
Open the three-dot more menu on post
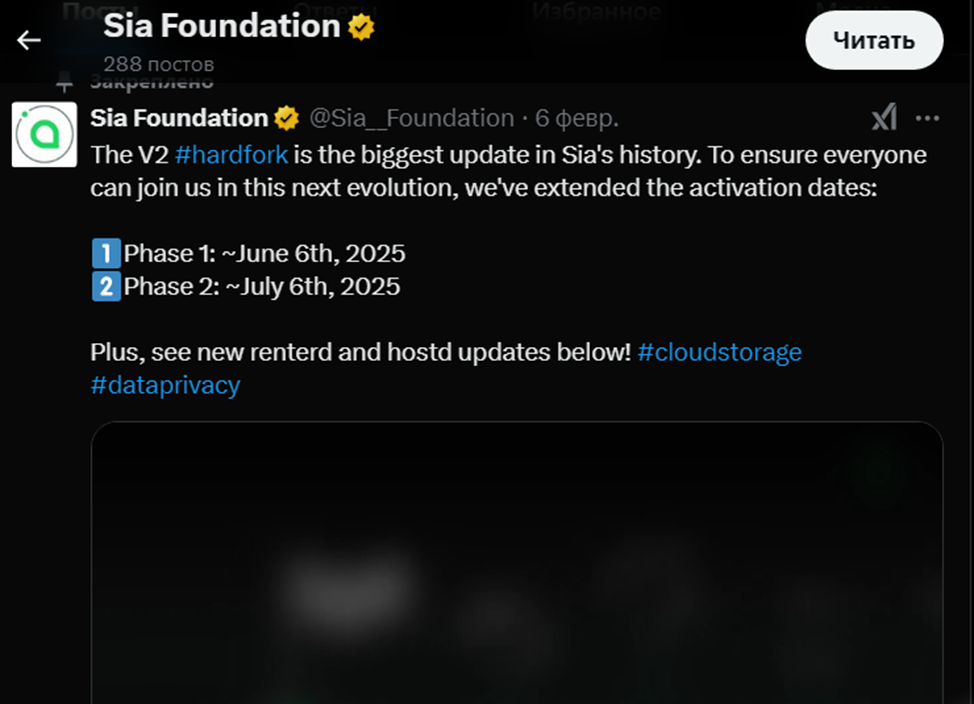pos(928,119)
